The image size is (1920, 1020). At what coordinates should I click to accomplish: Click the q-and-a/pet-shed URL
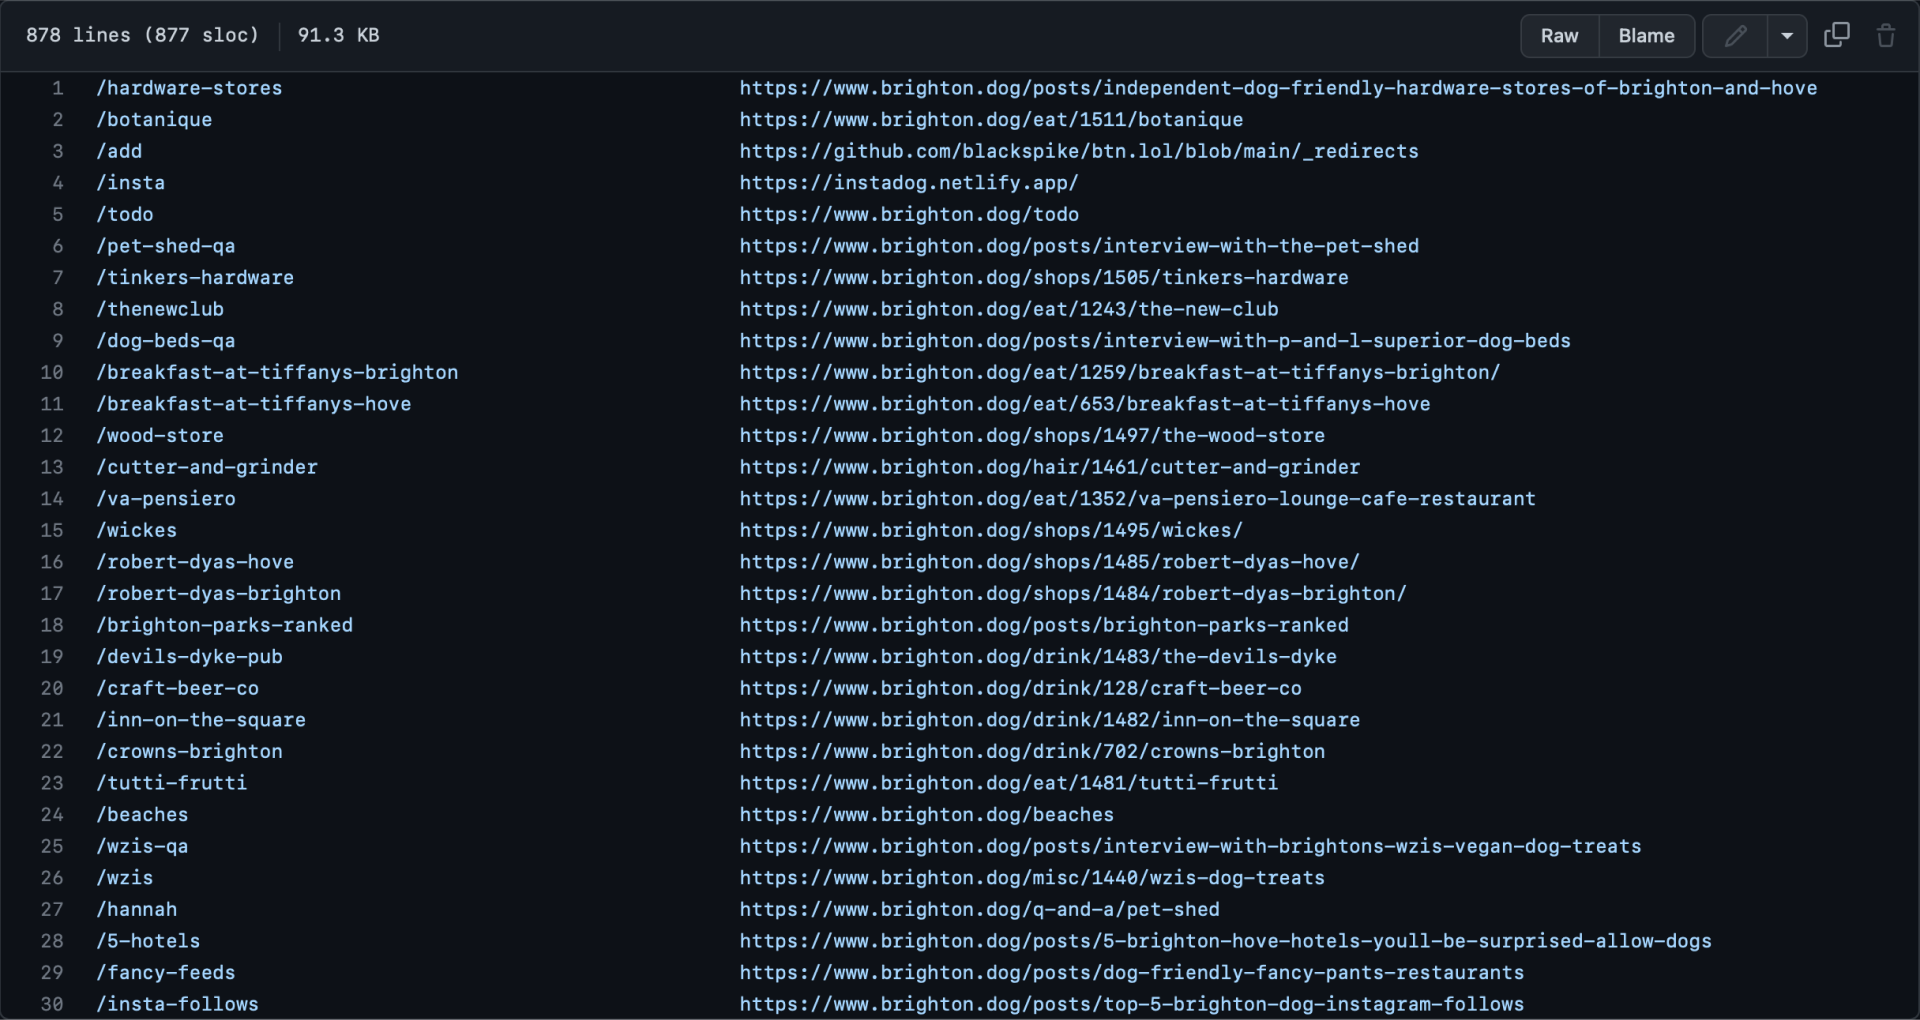coord(980,909)
